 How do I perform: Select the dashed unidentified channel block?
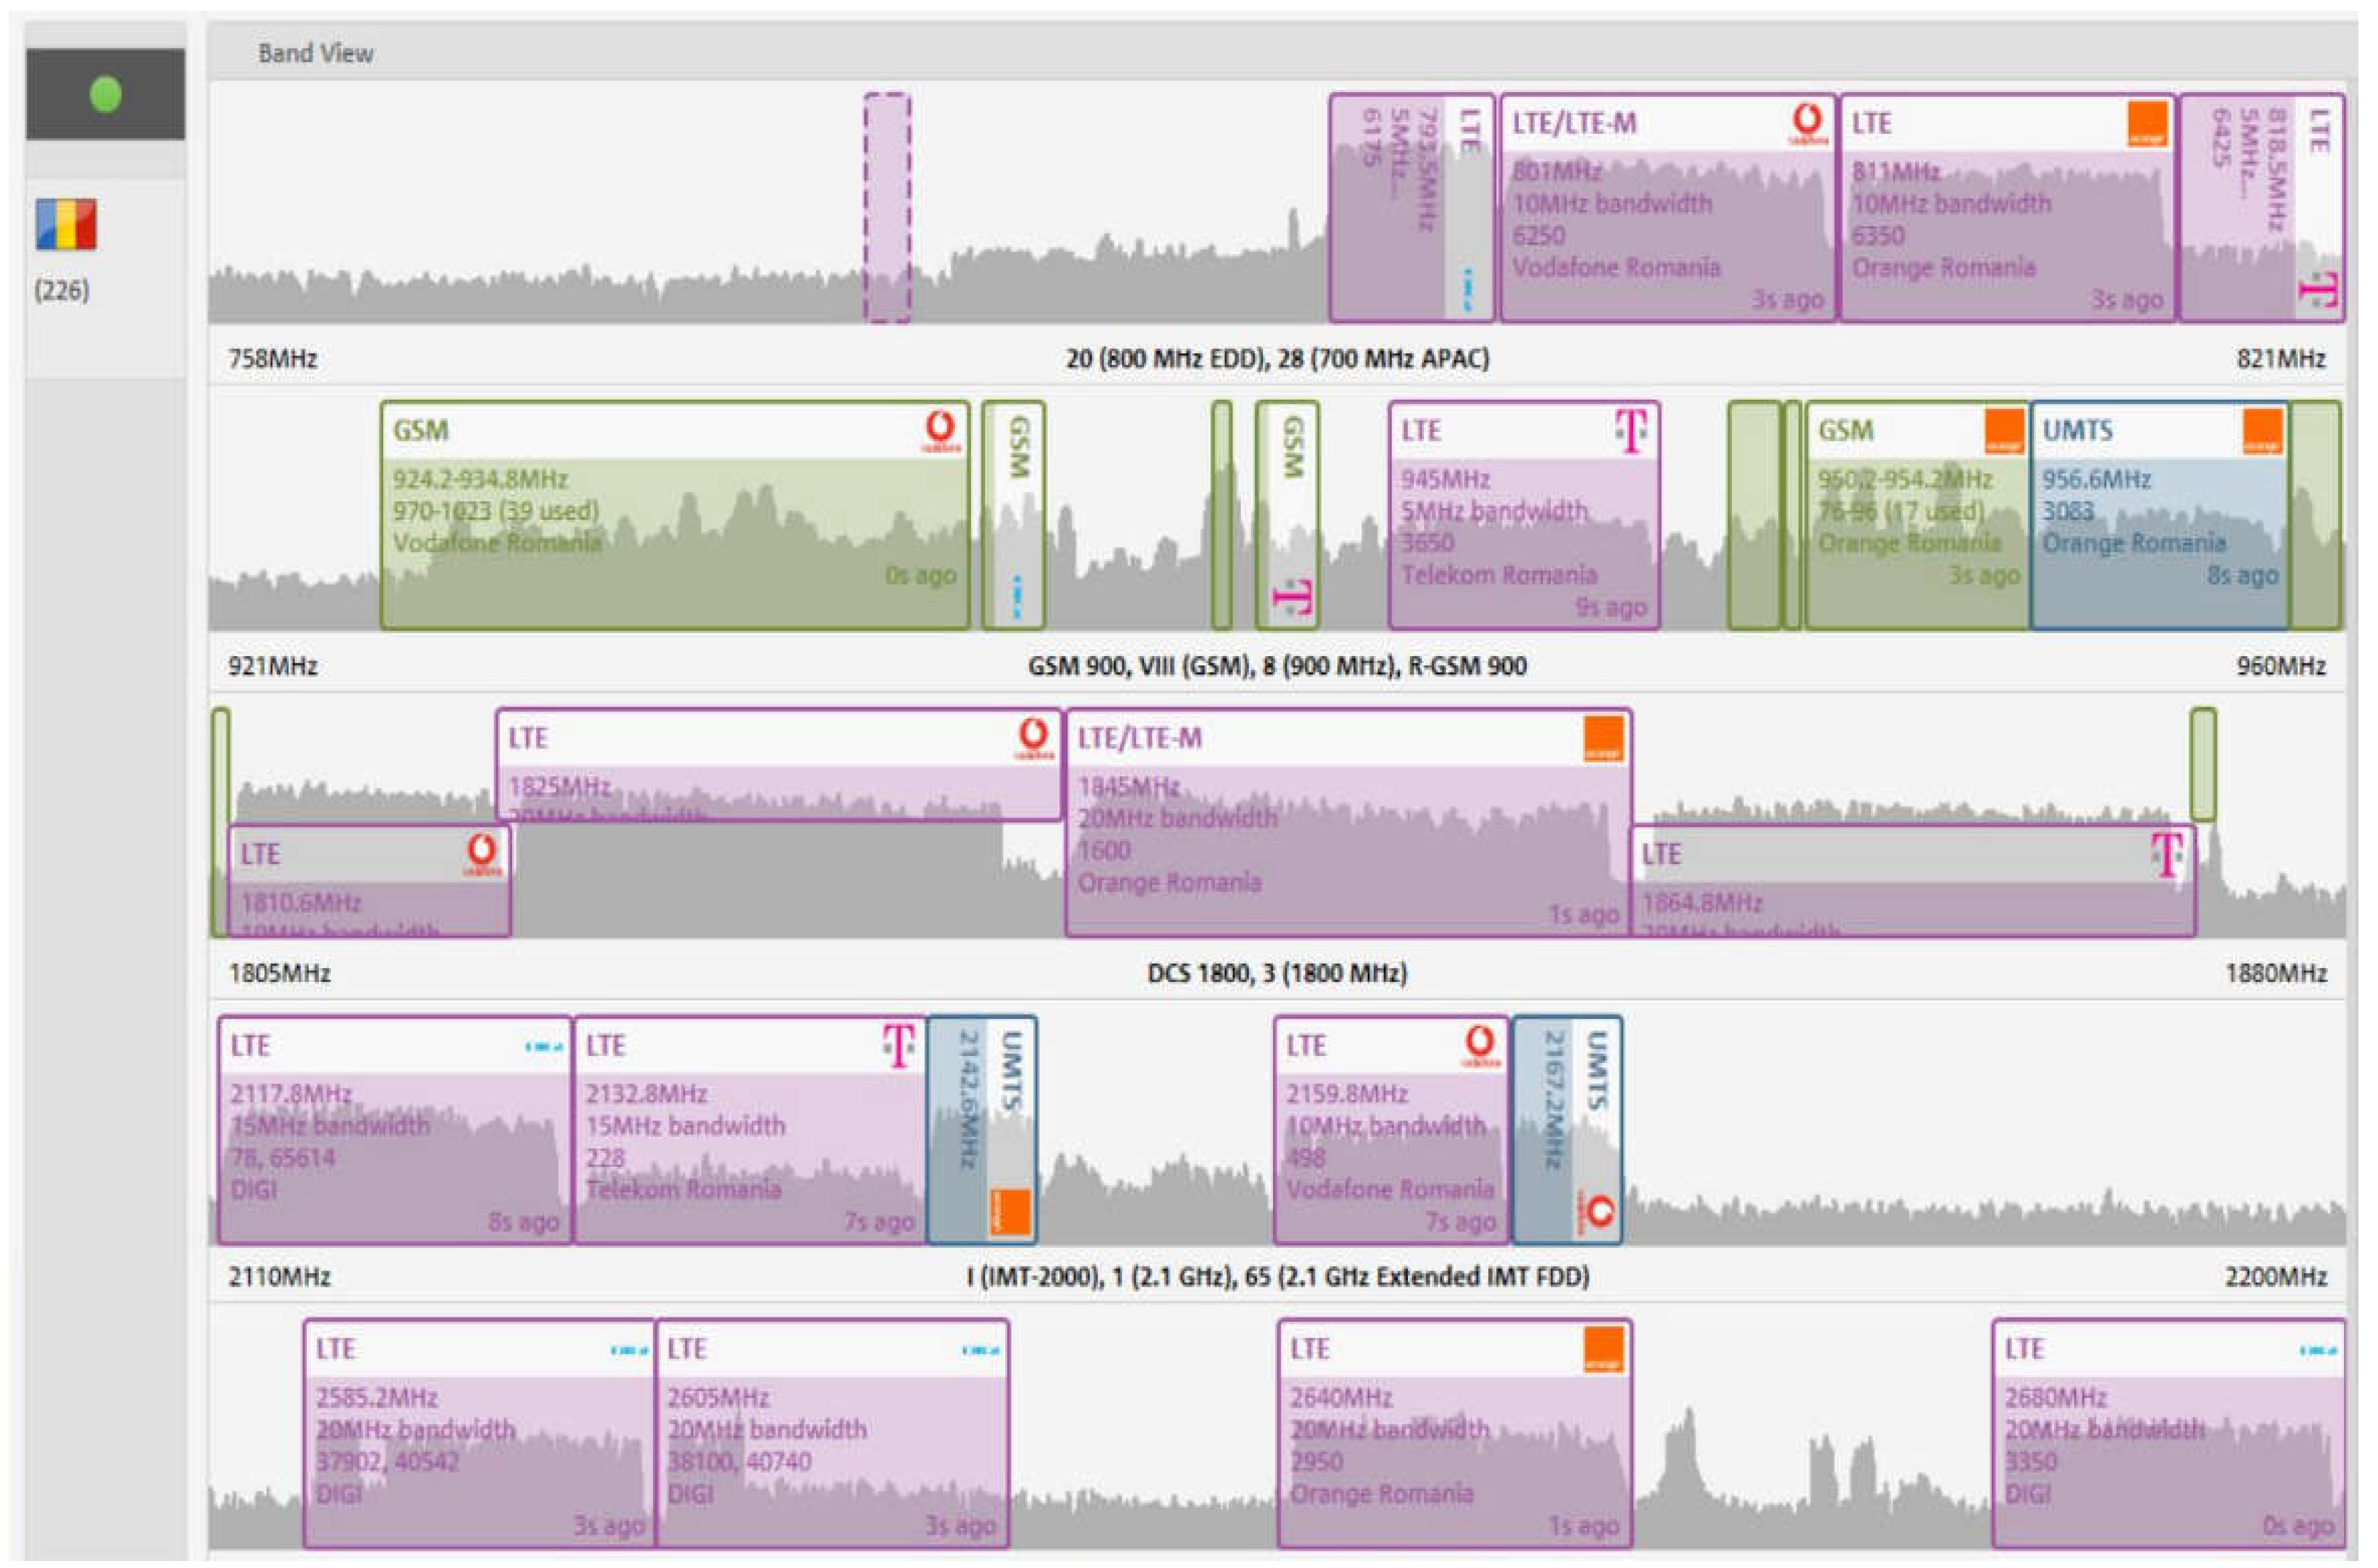[x=887, y=207]
